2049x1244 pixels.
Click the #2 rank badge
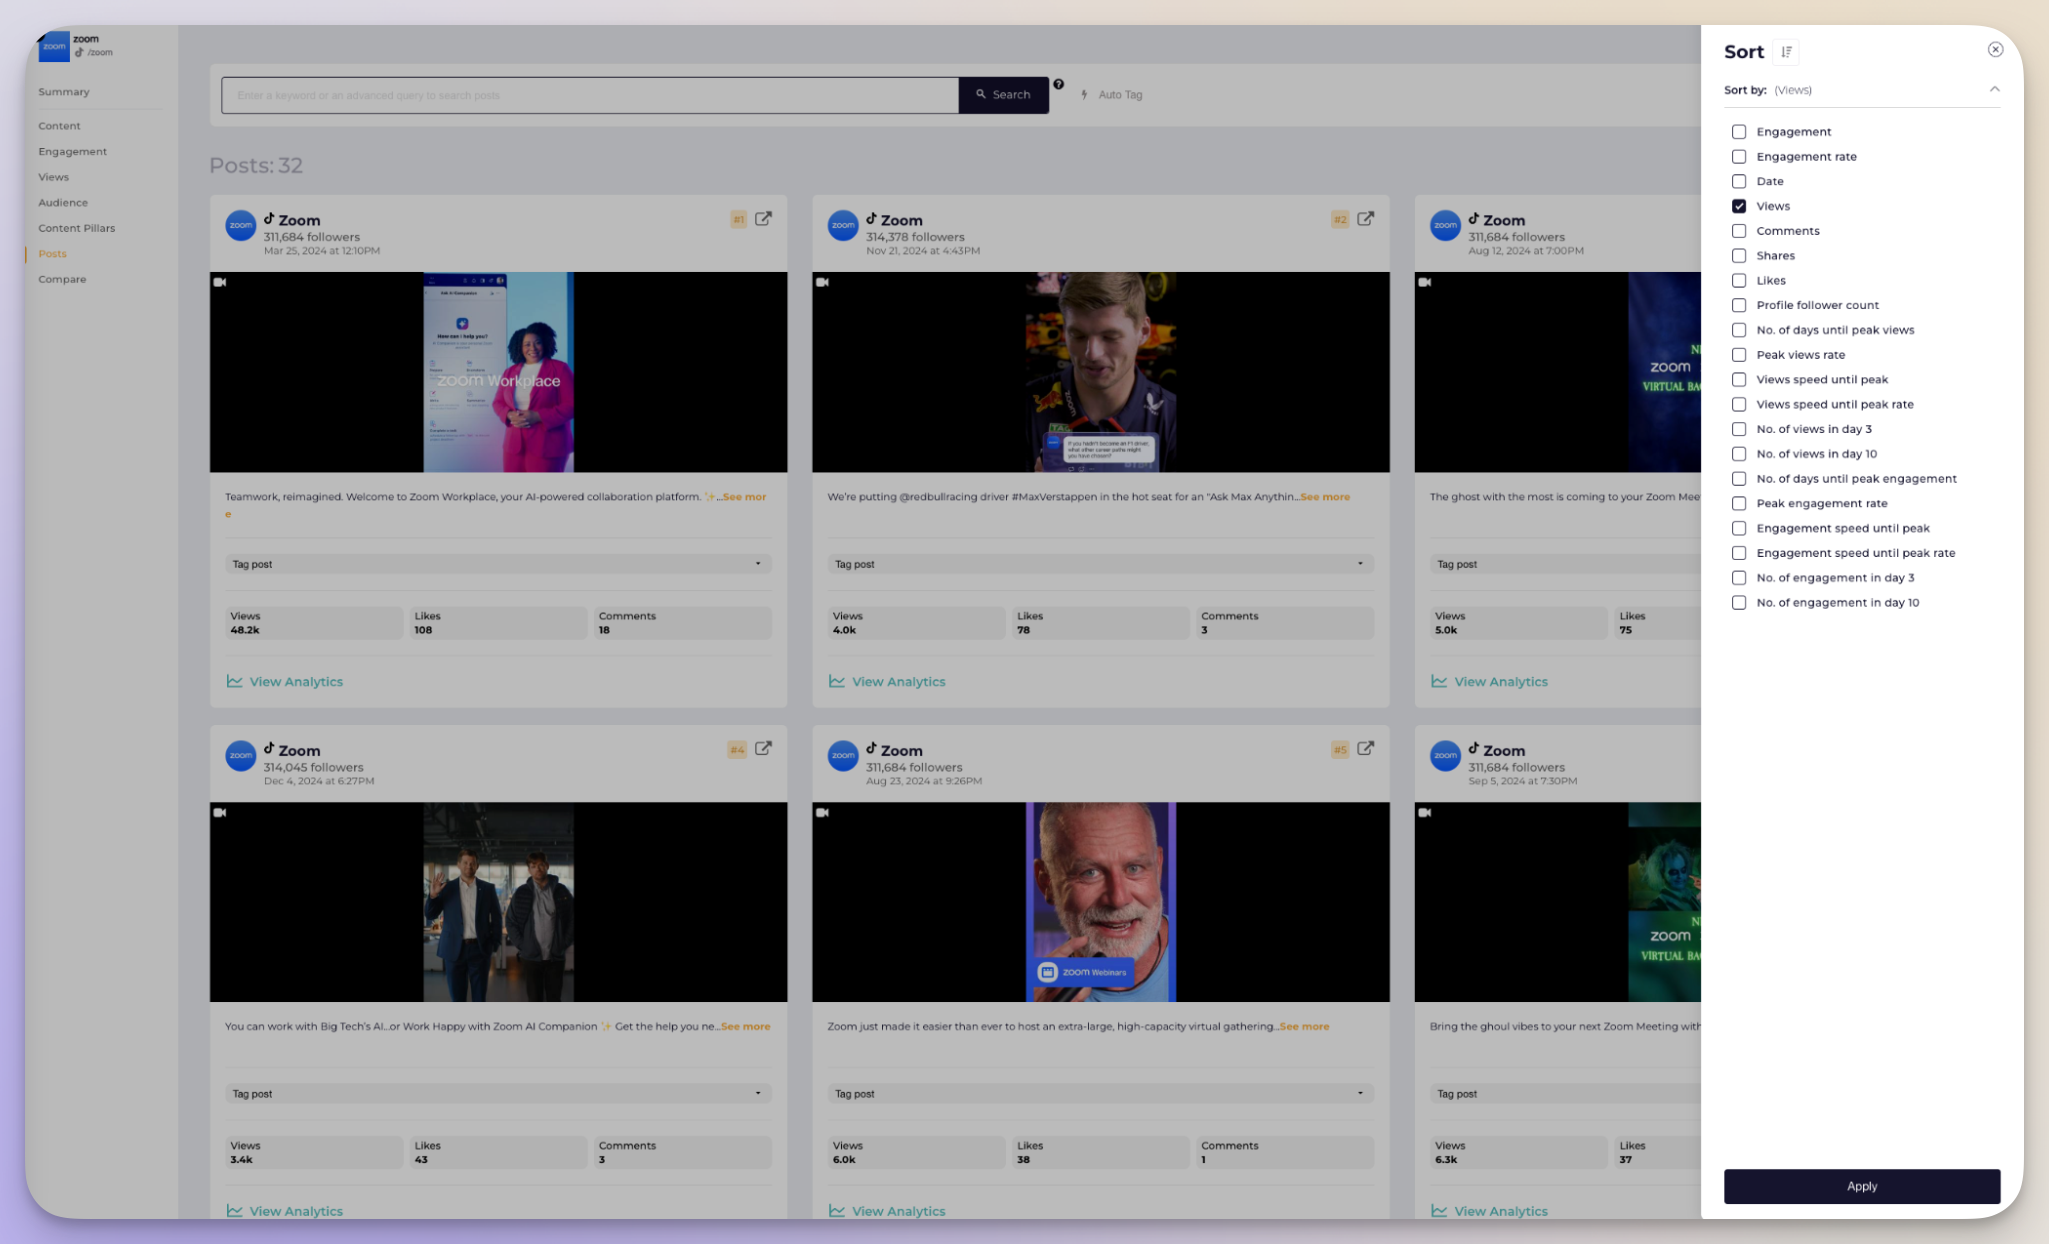pyautogui.click(x=1340, y=219)
